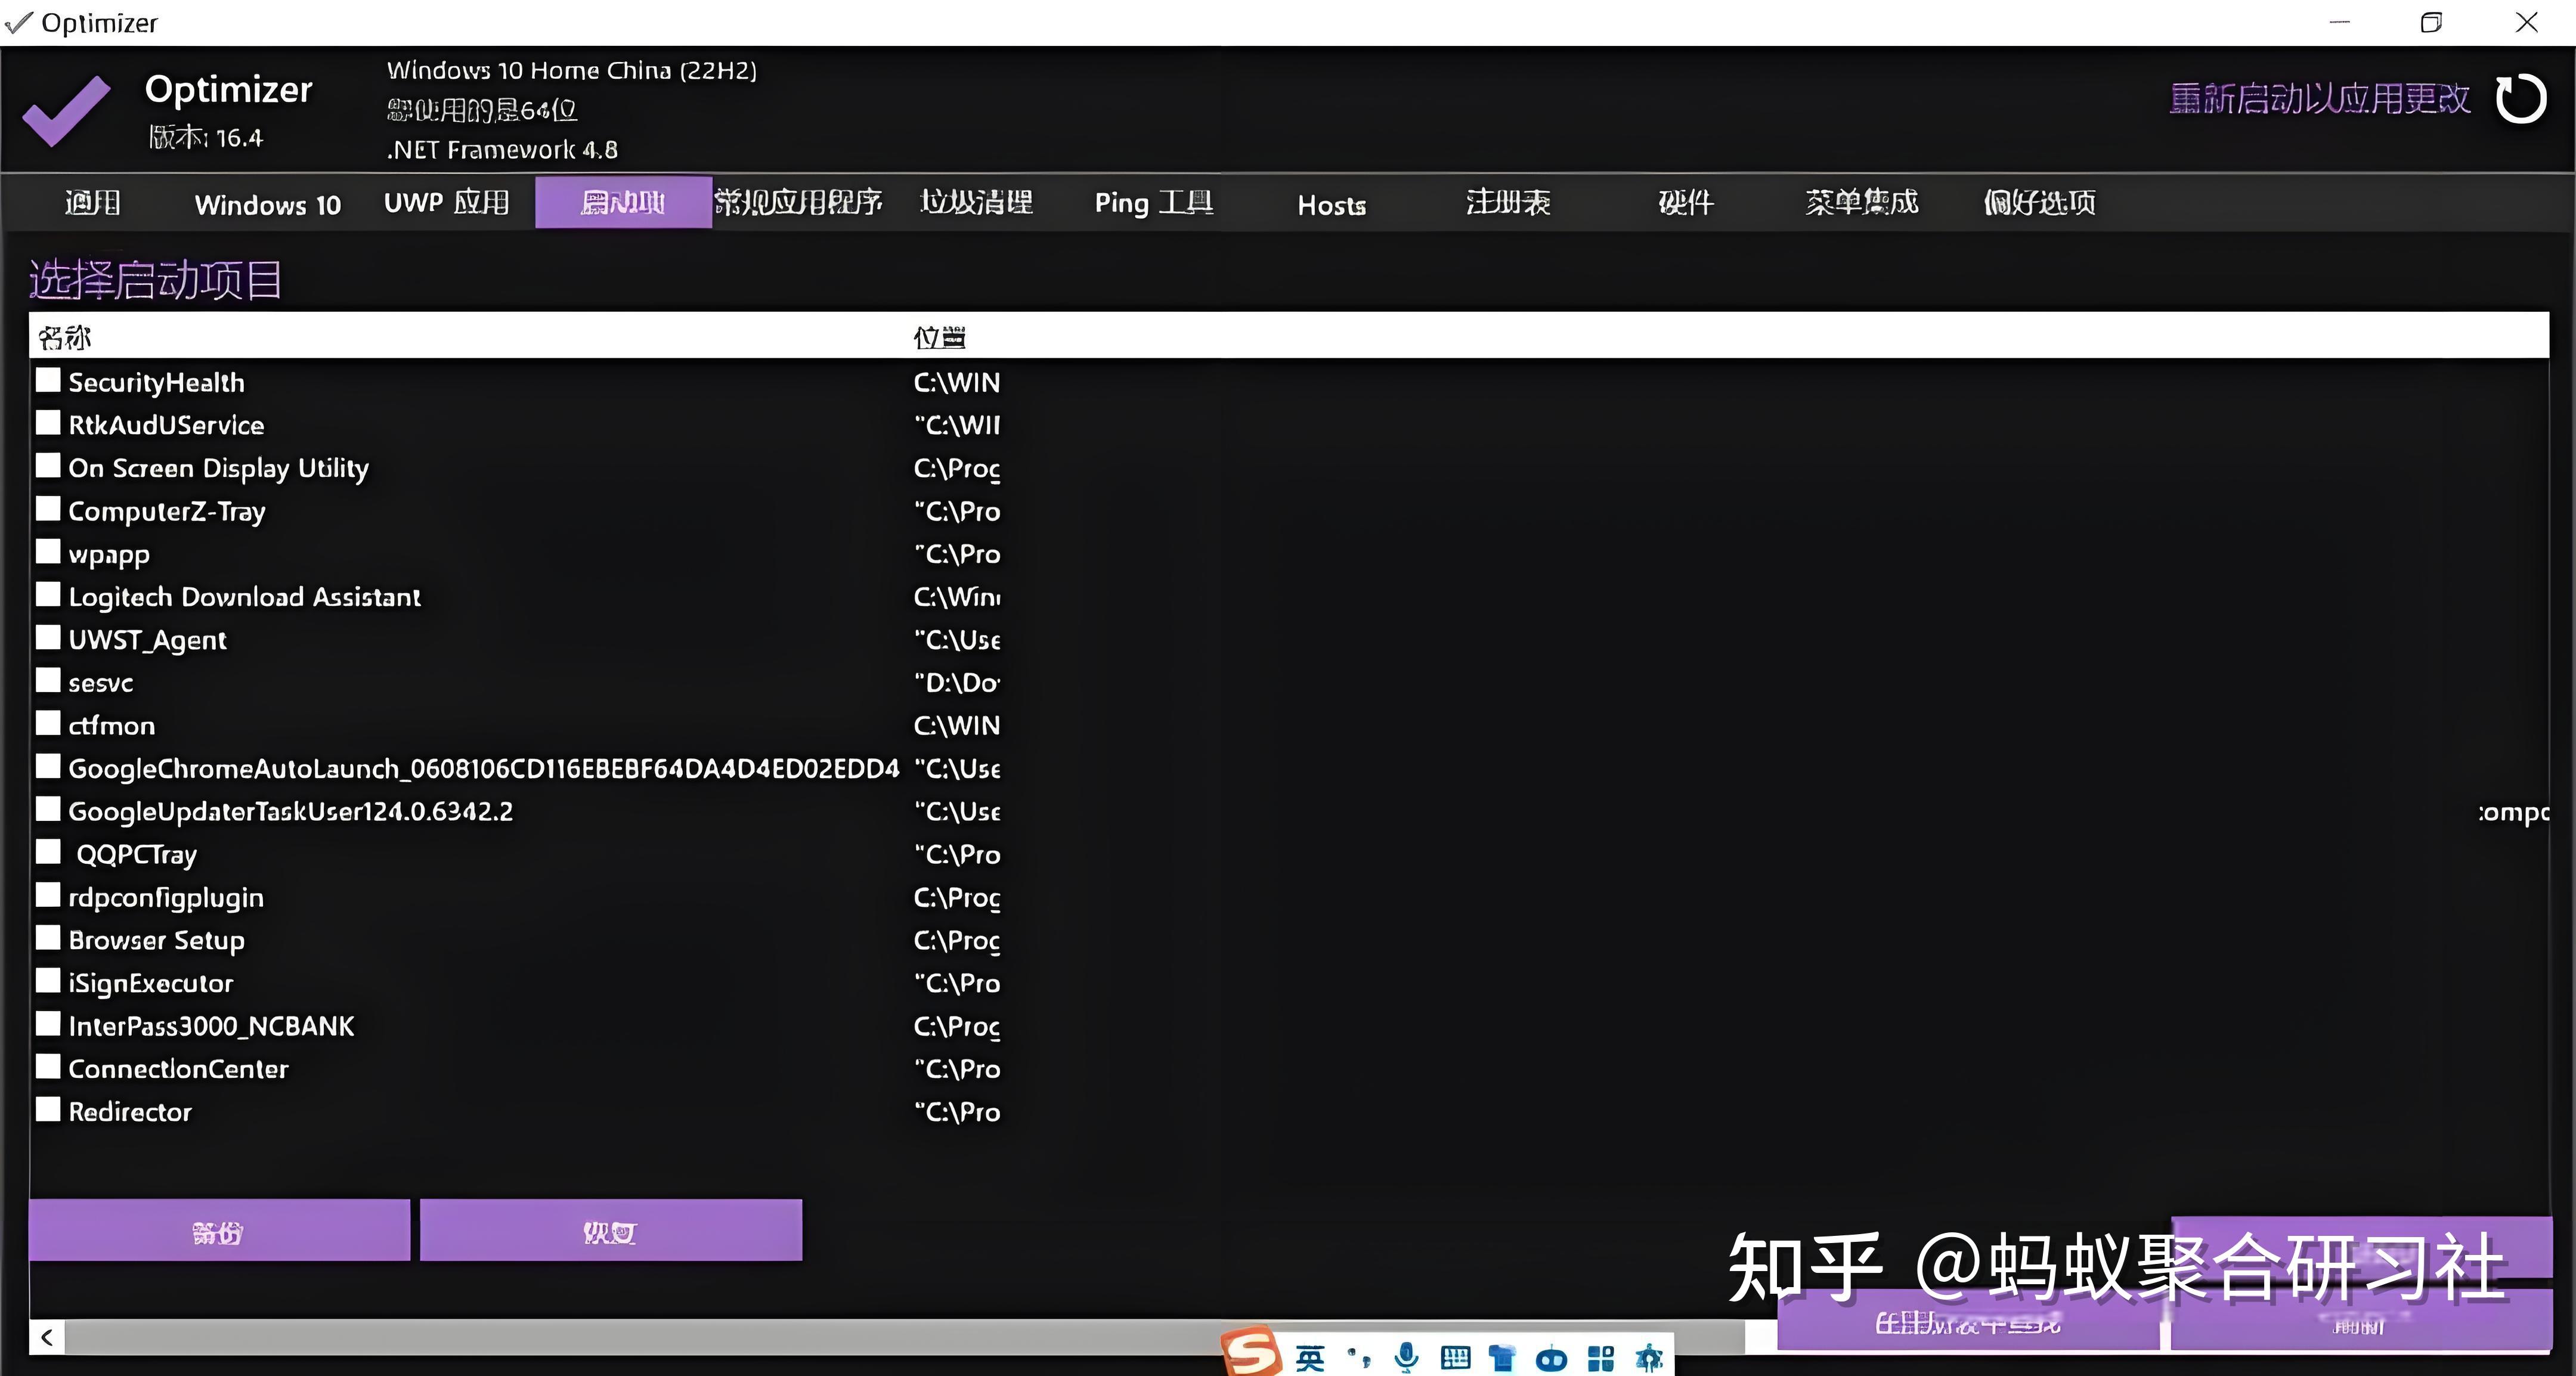Click the pen input icon in the taskbar
This screenshot has height=1376, width=2576.
click(1358, 1357)
